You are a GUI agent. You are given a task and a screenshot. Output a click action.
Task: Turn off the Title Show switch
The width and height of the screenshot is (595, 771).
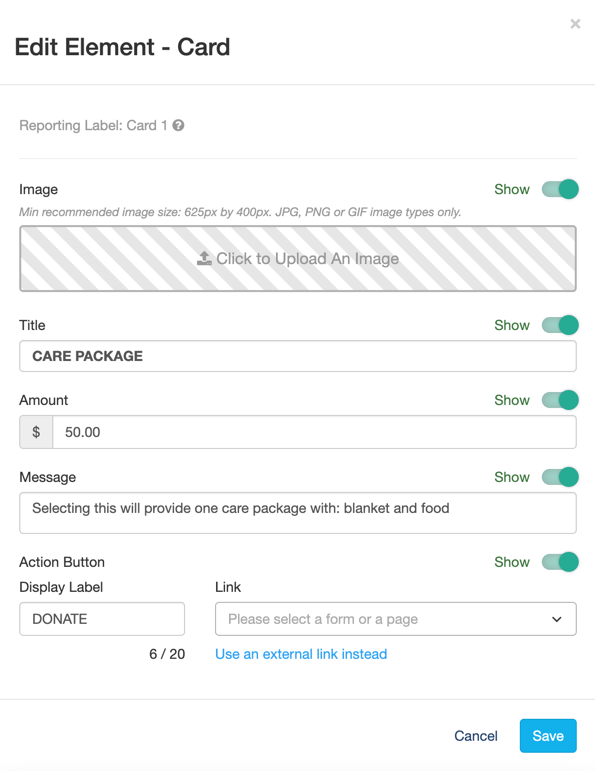[560, 325]
